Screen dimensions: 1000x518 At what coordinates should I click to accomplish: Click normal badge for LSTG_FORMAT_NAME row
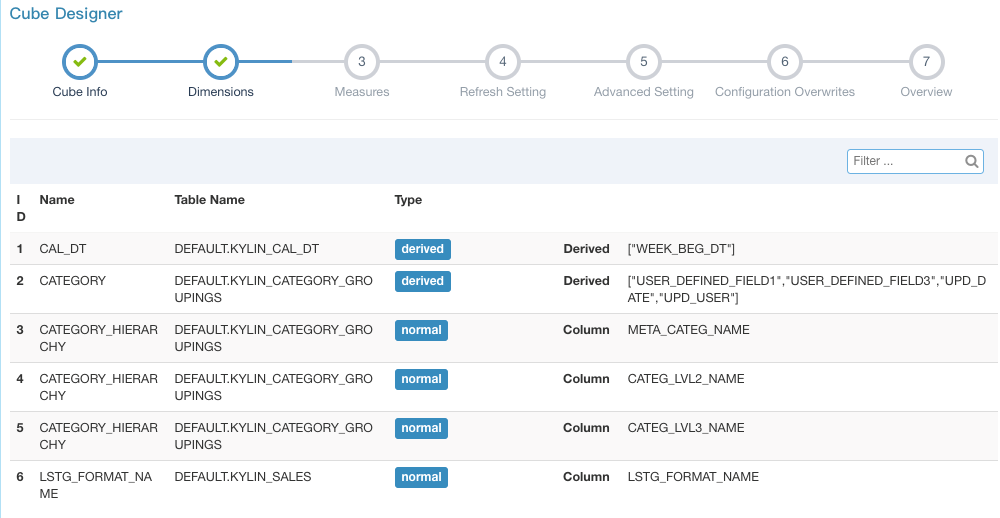[x=421, y=477]
